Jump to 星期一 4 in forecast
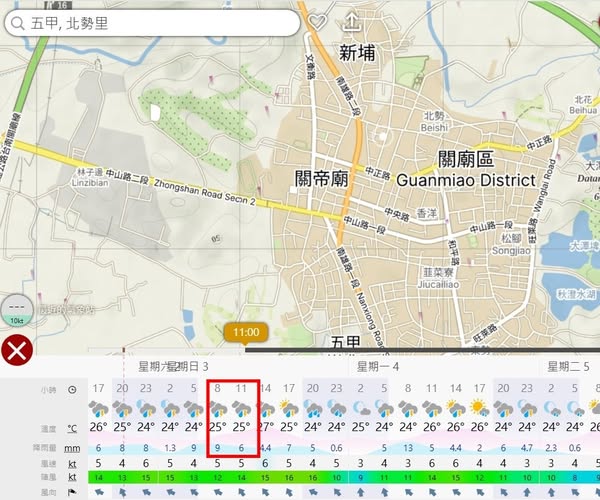Screen dimensions: 600x500 tap(378, 368)
